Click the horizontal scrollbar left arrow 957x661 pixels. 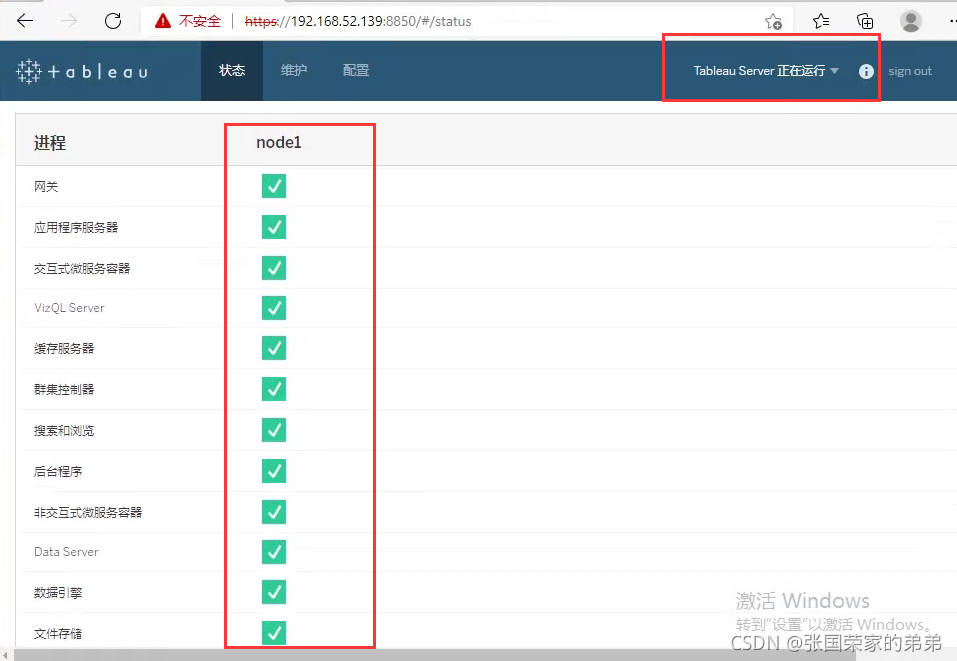pos(5,655)
